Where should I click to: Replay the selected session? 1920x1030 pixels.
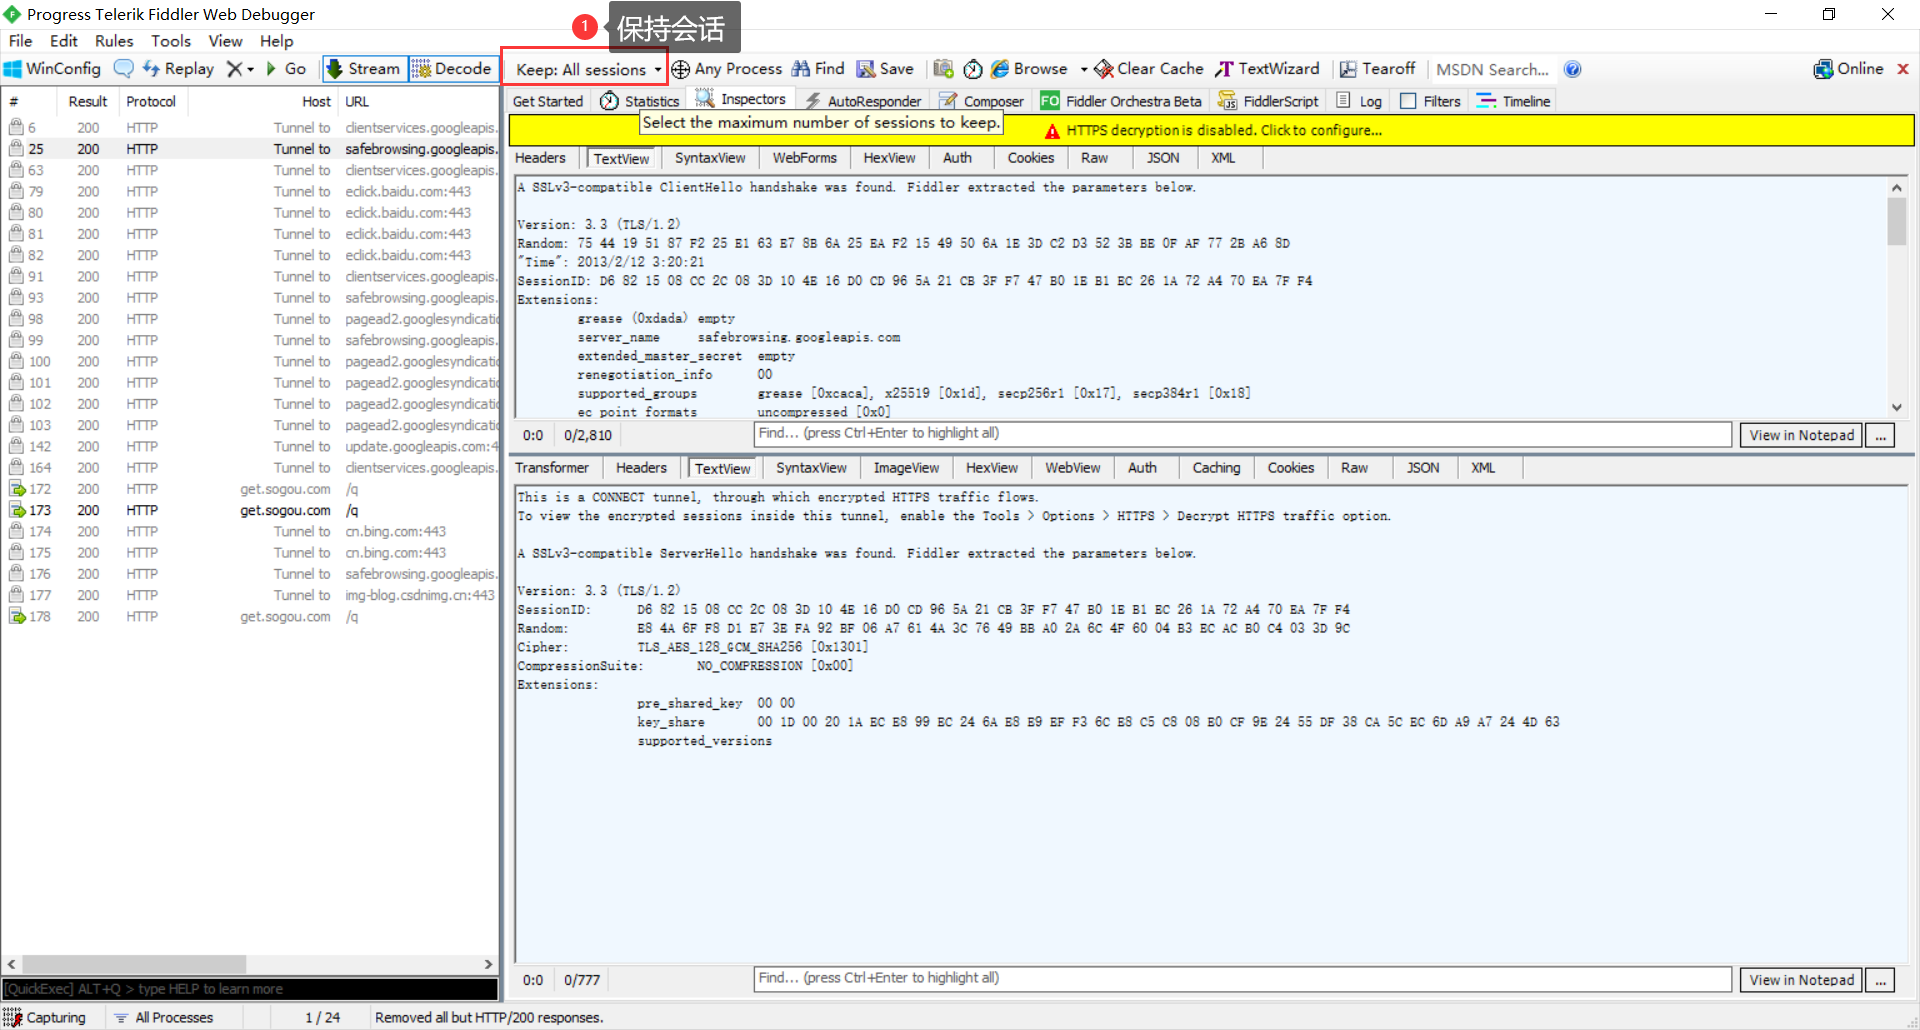pos(178,69)
